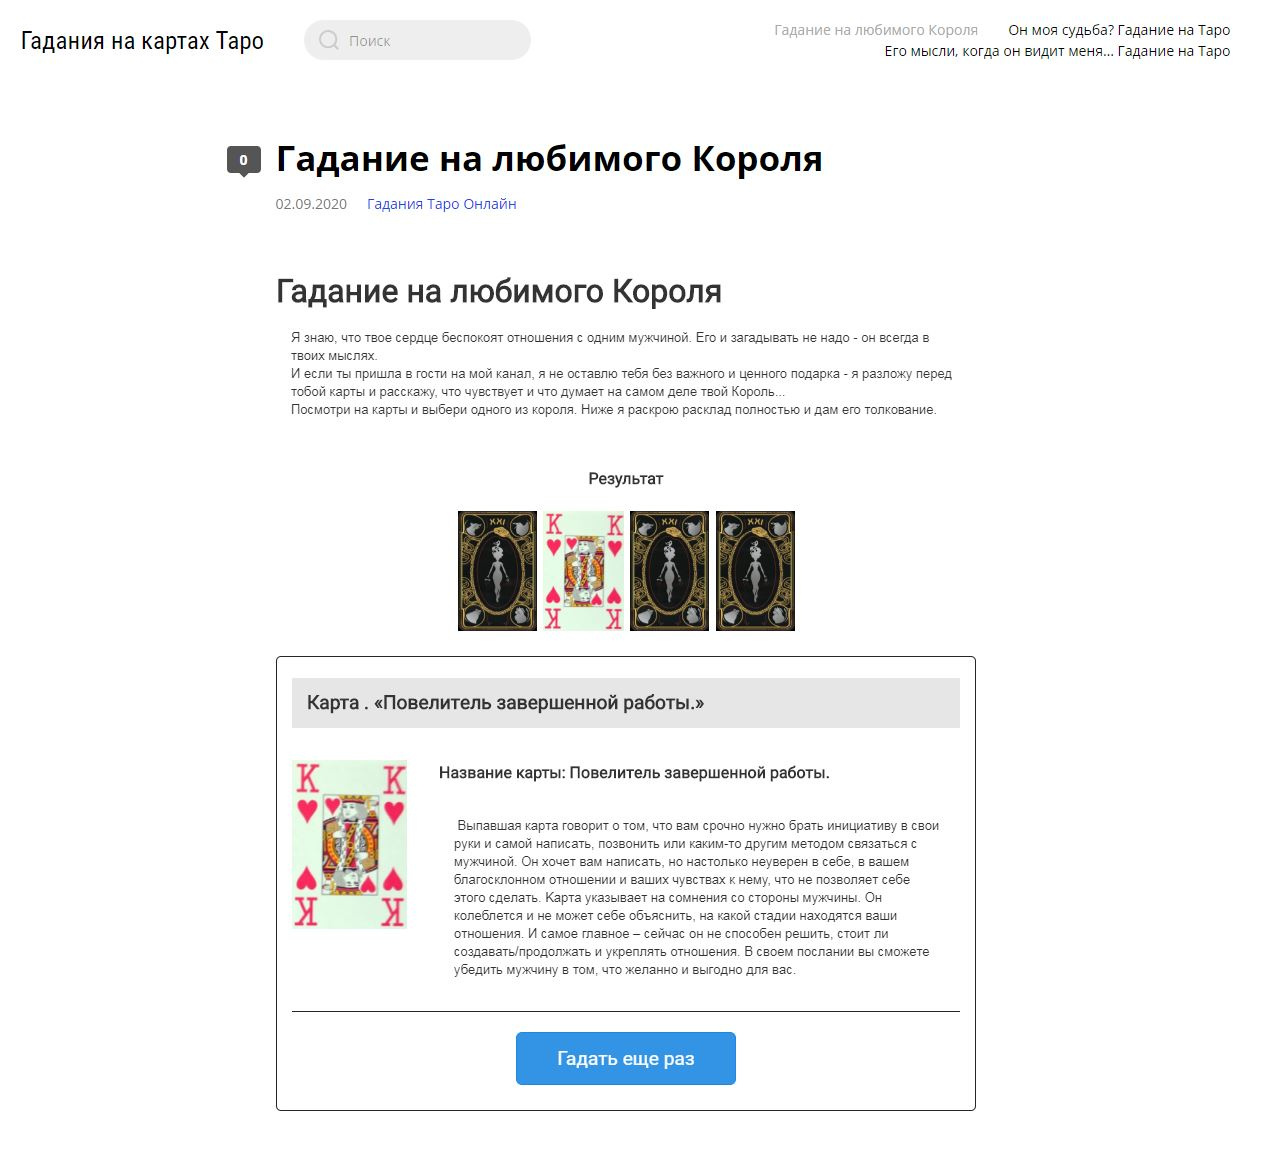Open Гадание на любимого Короля menu link
The image size is (1285, 1150).
tap(876, 30)
